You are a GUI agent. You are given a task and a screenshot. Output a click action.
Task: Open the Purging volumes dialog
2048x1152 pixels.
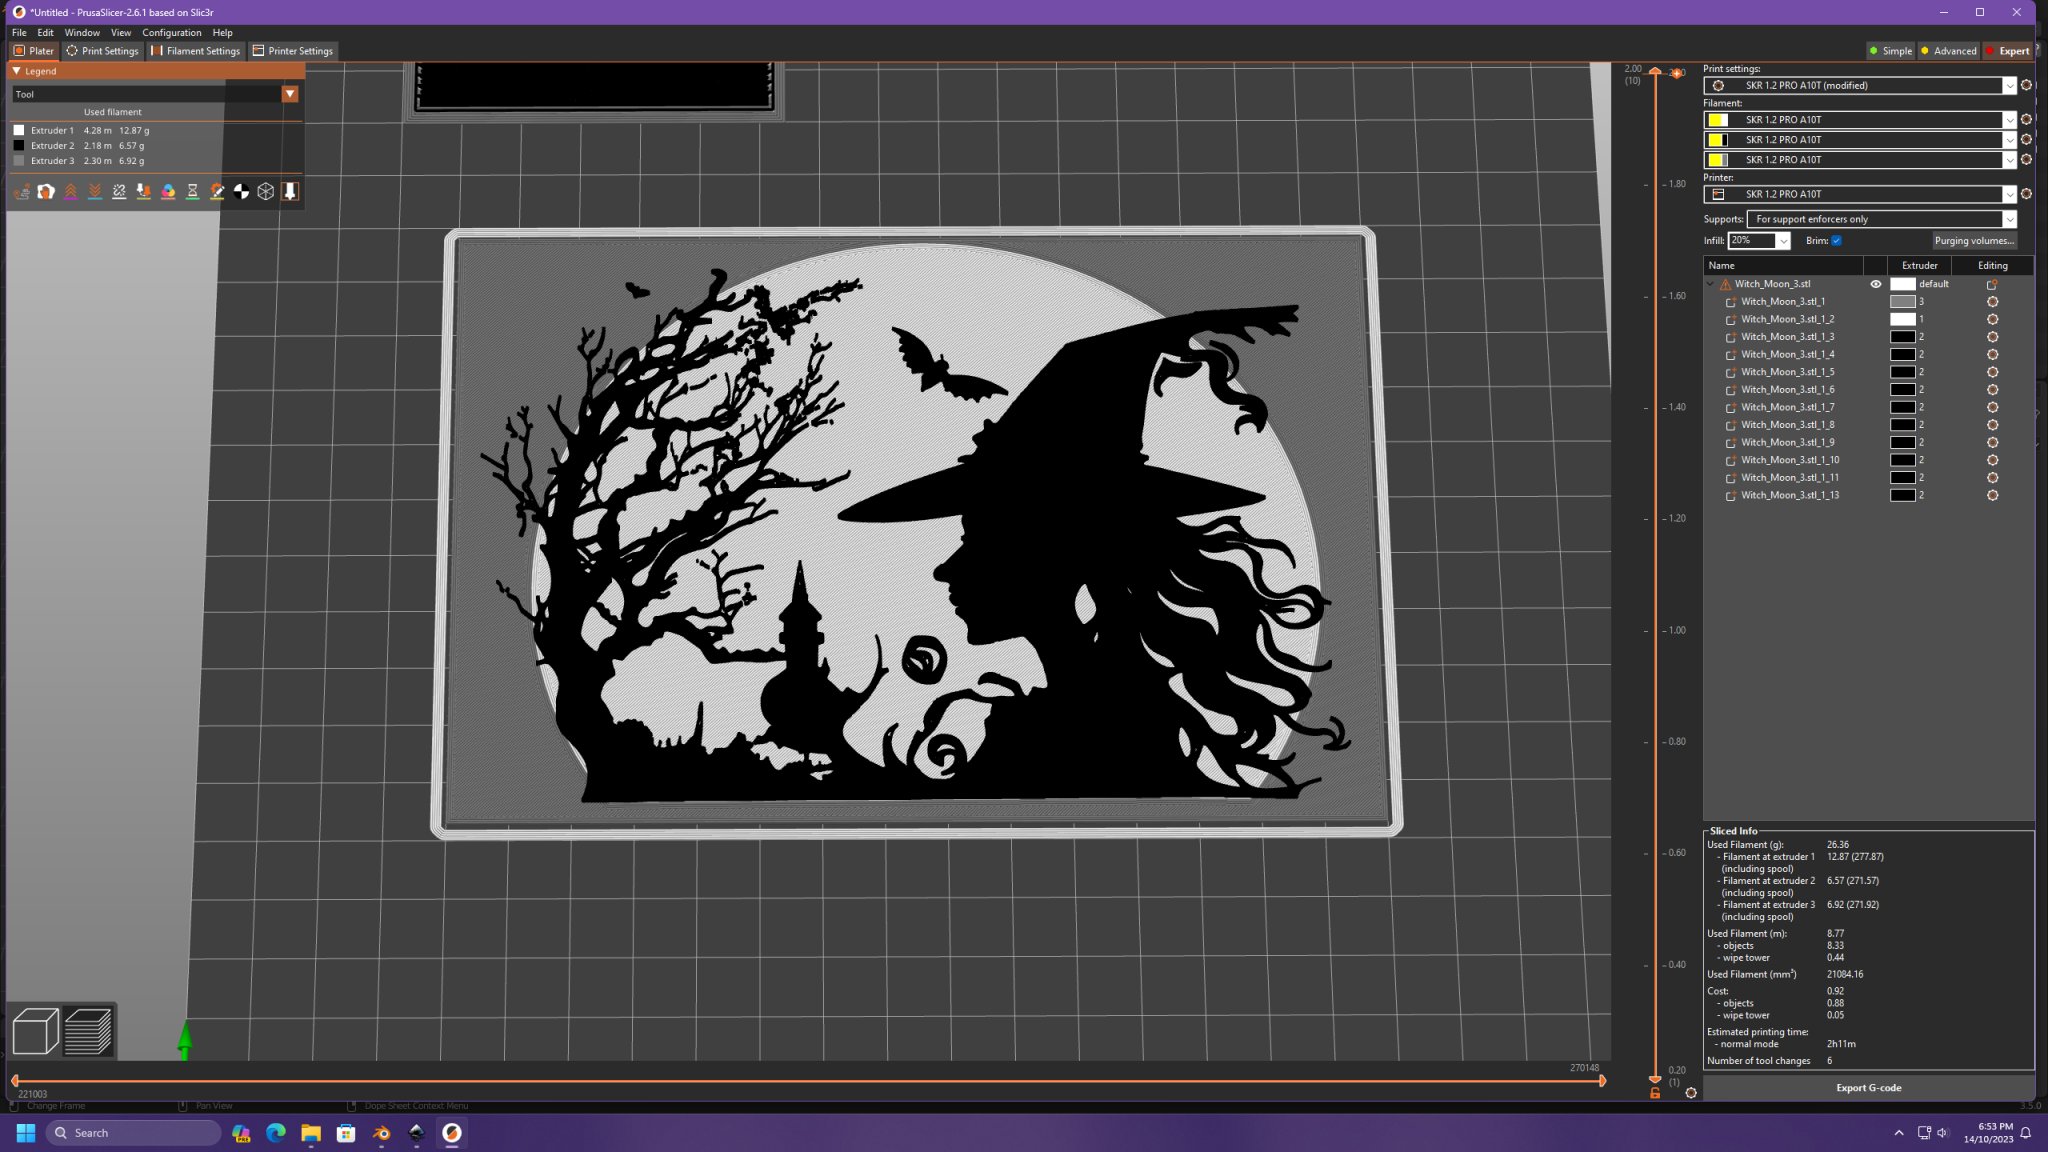pyautogui.click(x=1973, y=241)
